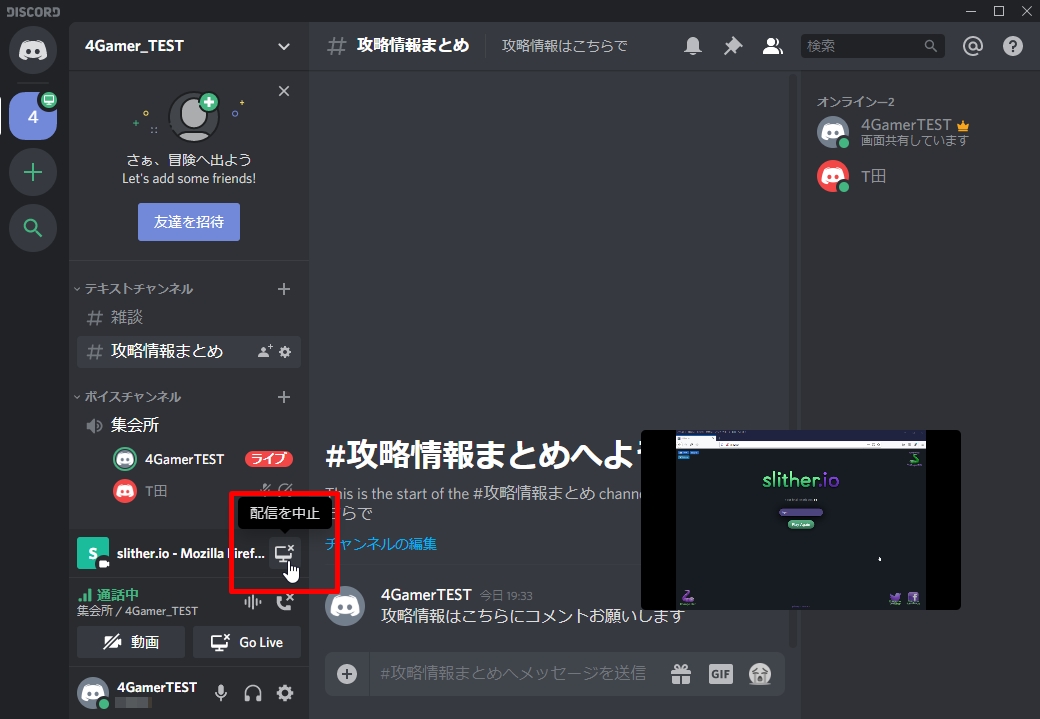
Task: Toggle headphone deafen
Action: tap(253, 694)
